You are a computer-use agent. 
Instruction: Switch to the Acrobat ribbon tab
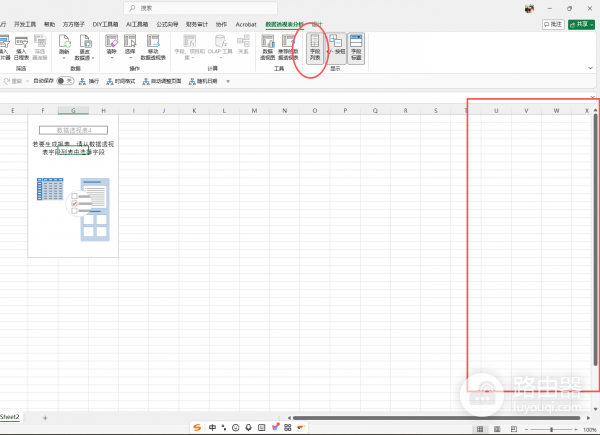(246, 22)
